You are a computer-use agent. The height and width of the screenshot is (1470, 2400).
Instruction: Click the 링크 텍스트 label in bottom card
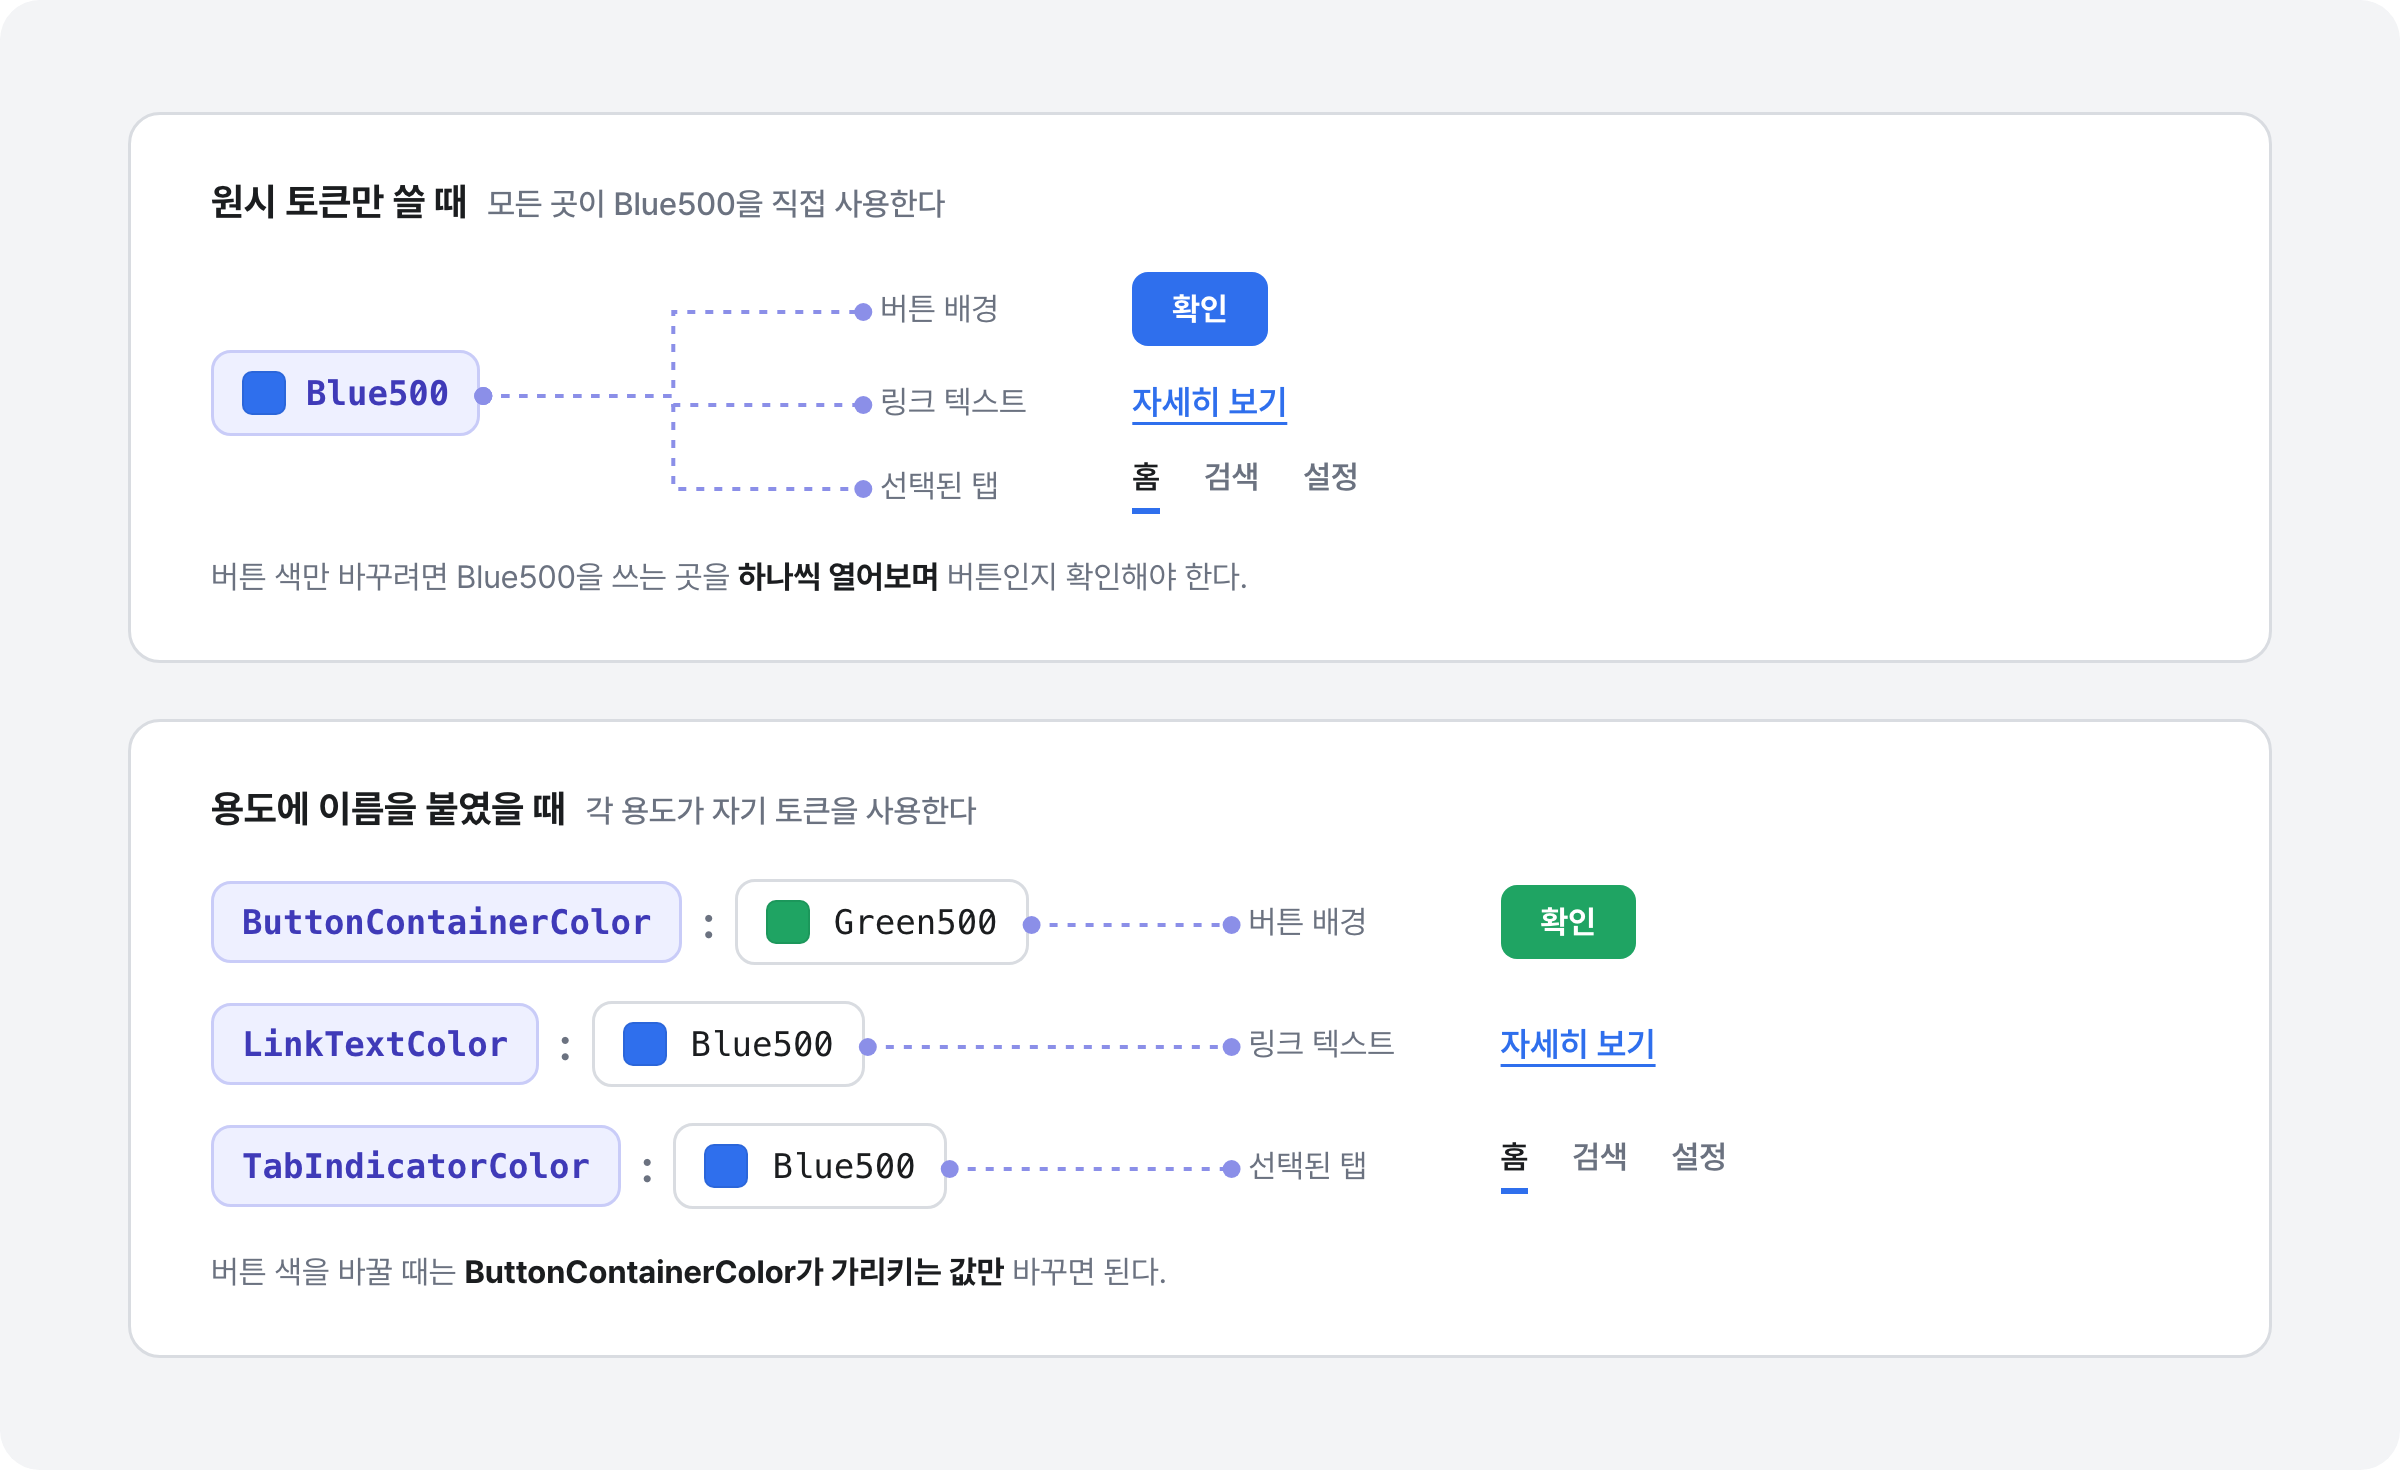1321,1044
